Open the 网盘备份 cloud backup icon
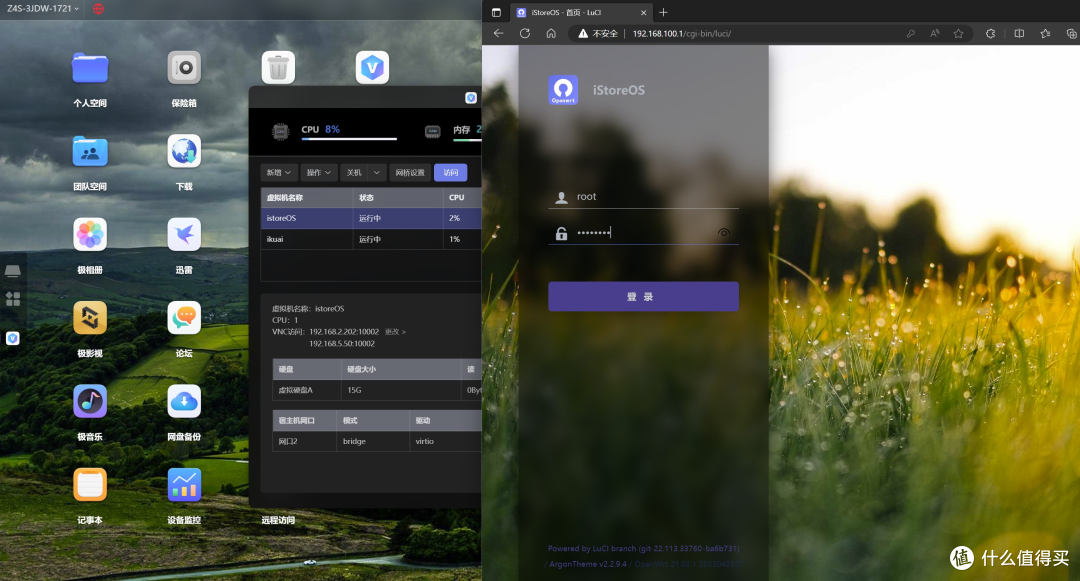This screenshot has width=1080, height=581. point(184,401)
